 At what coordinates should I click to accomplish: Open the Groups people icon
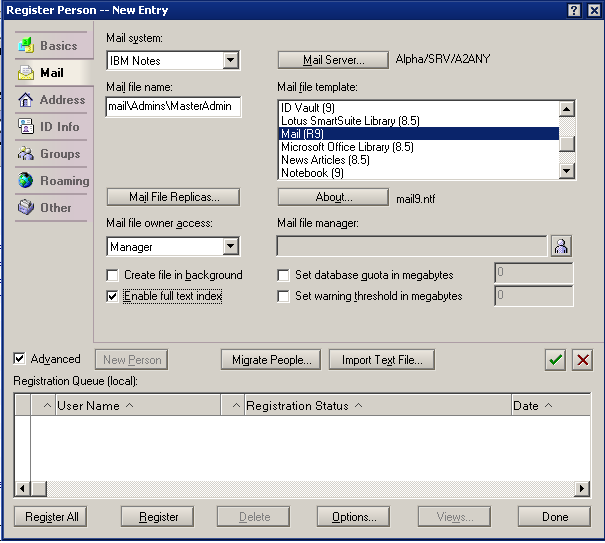click(25, 154)
